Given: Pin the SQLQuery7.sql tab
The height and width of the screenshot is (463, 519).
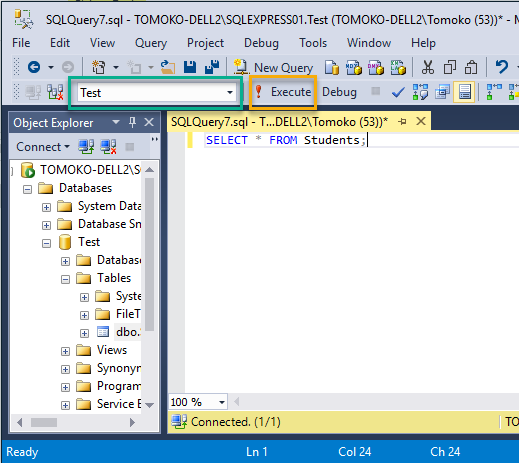Looking at the screenshot, I should coord(402,122).
